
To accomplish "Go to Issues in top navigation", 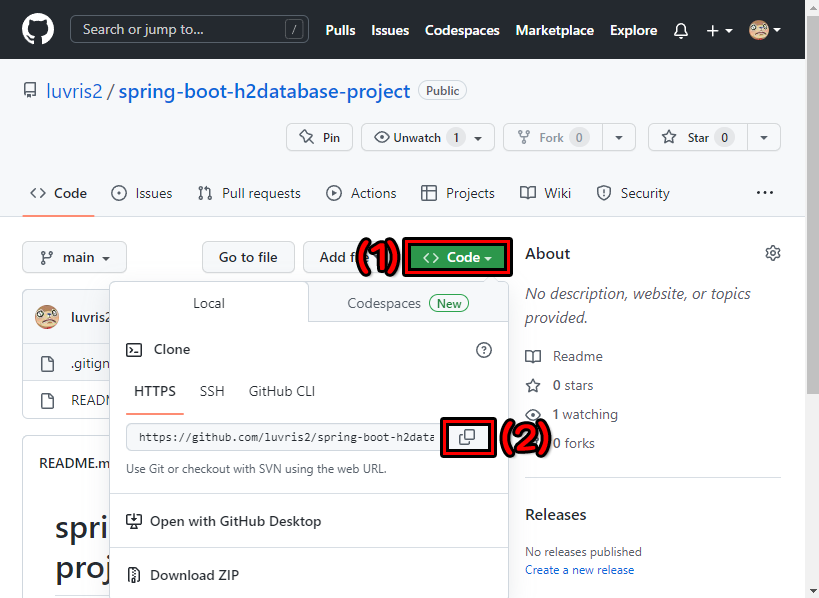I will [x=390, y=30].
